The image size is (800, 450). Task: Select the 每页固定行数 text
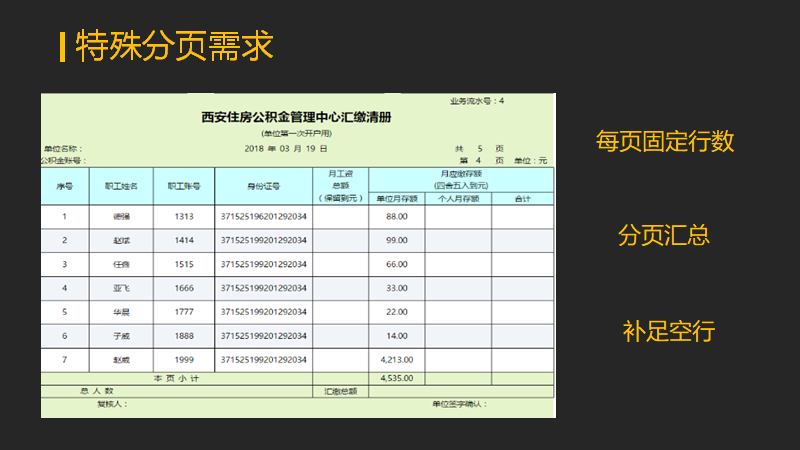665,141
